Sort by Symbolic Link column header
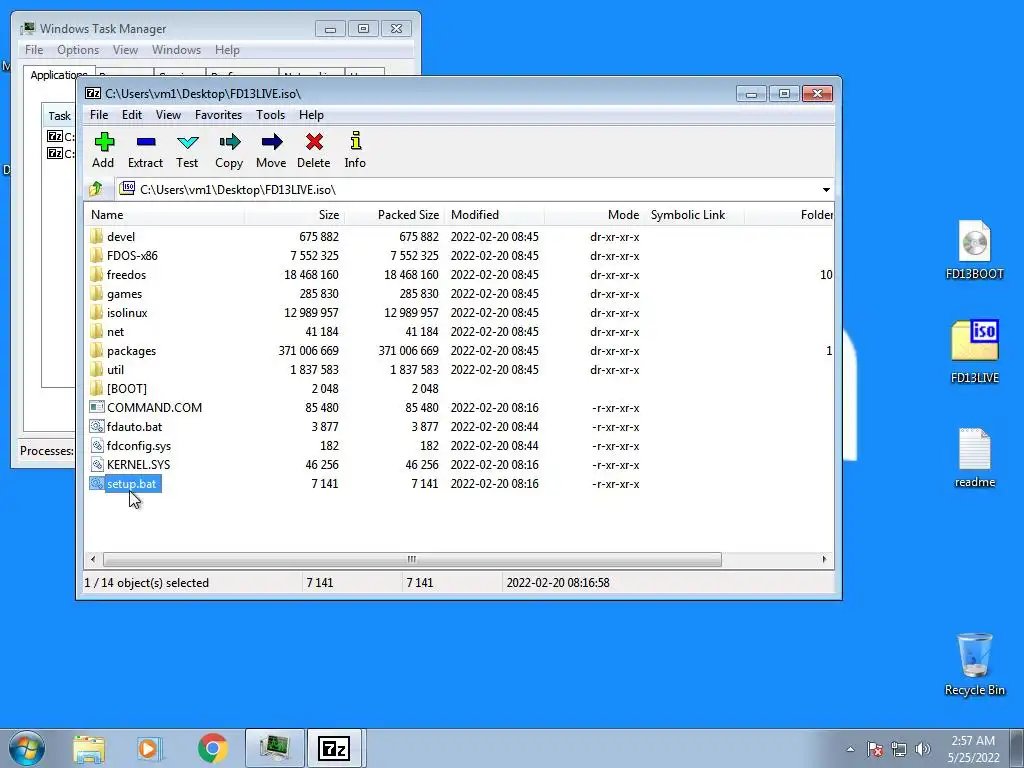This screenshot has height=768, width=1024. [x=694, y=215]
